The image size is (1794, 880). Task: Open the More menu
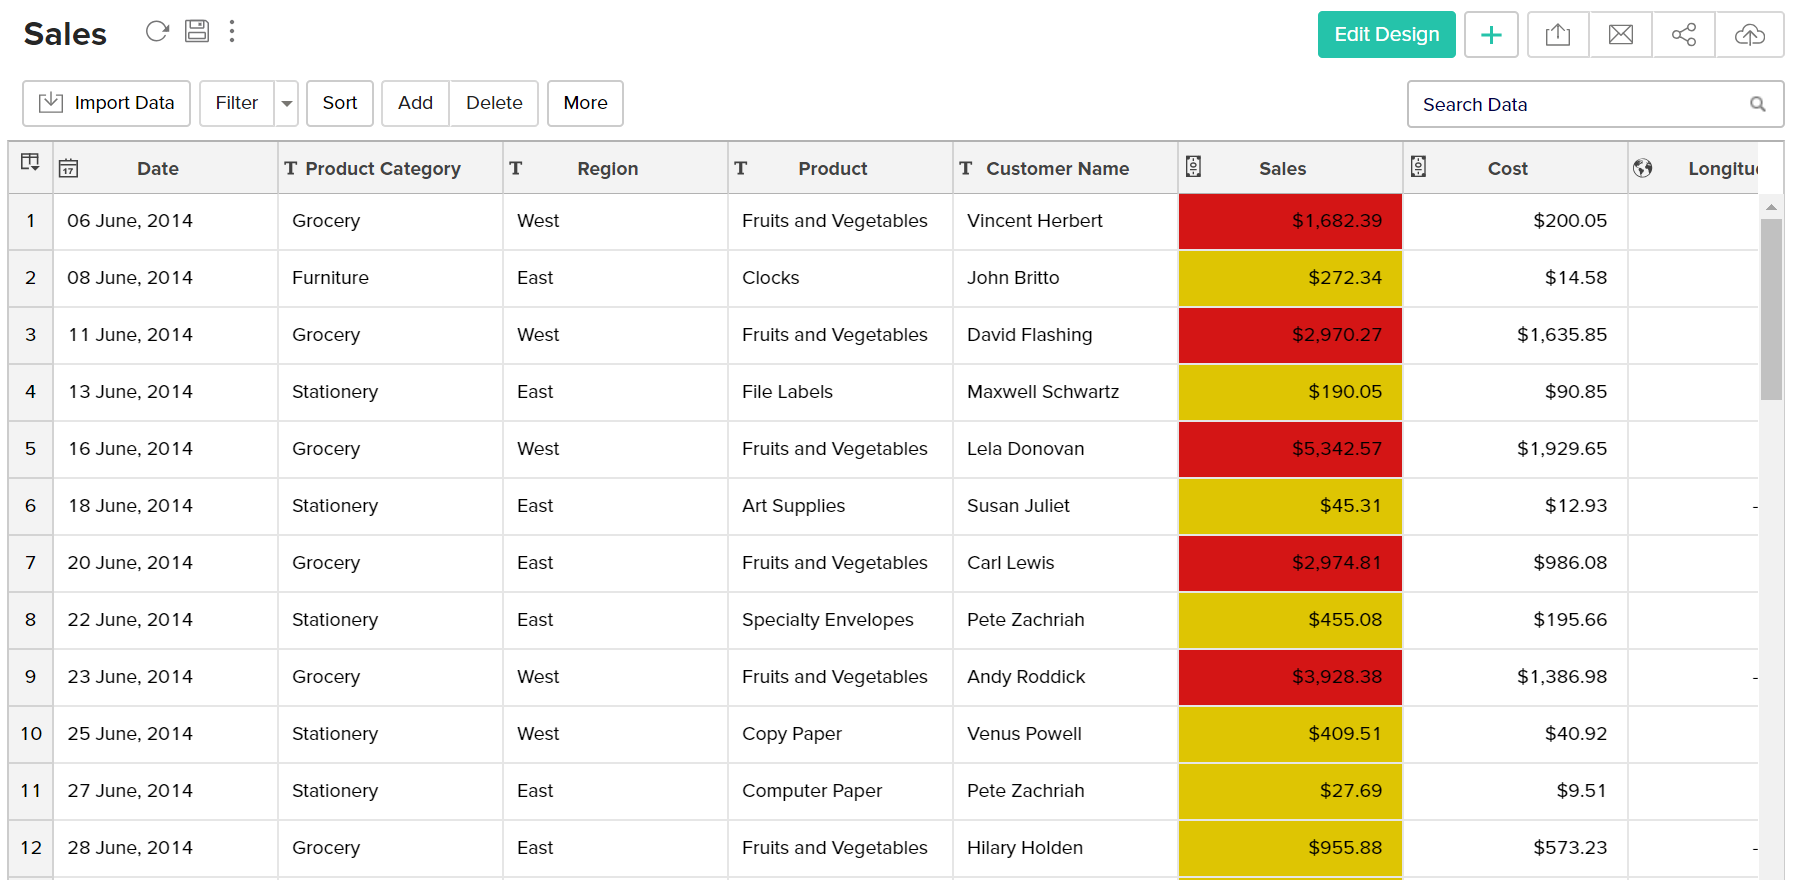tap(585, 104)
